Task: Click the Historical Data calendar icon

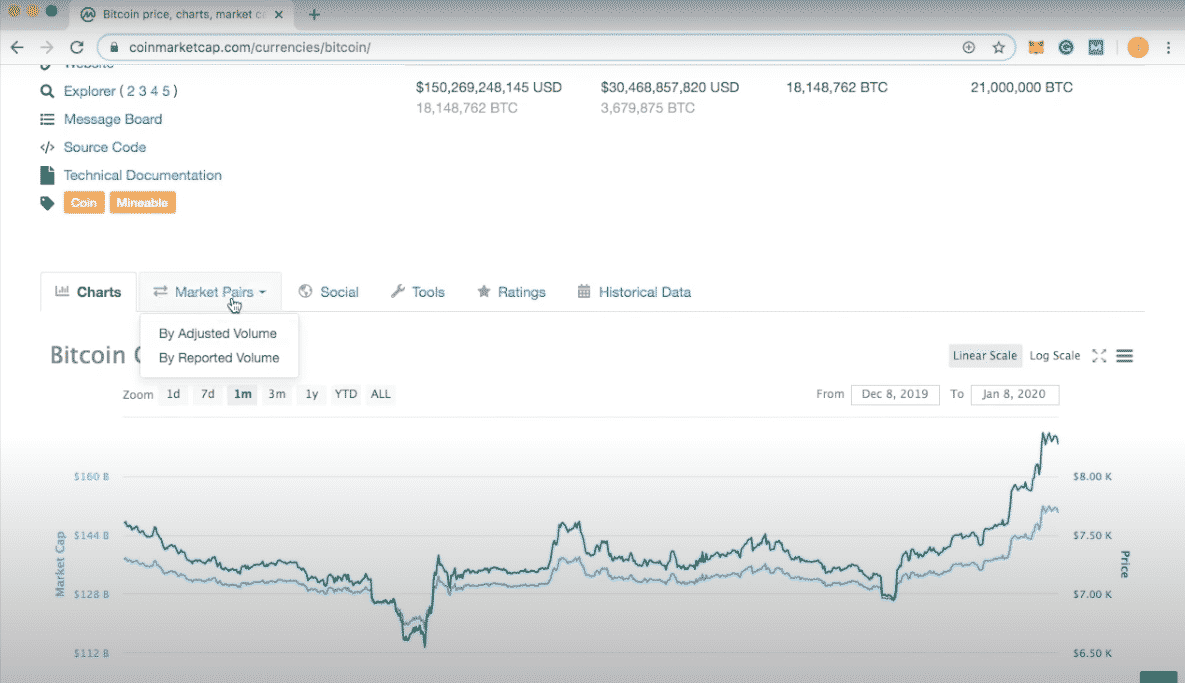Action: coord(583,292)
